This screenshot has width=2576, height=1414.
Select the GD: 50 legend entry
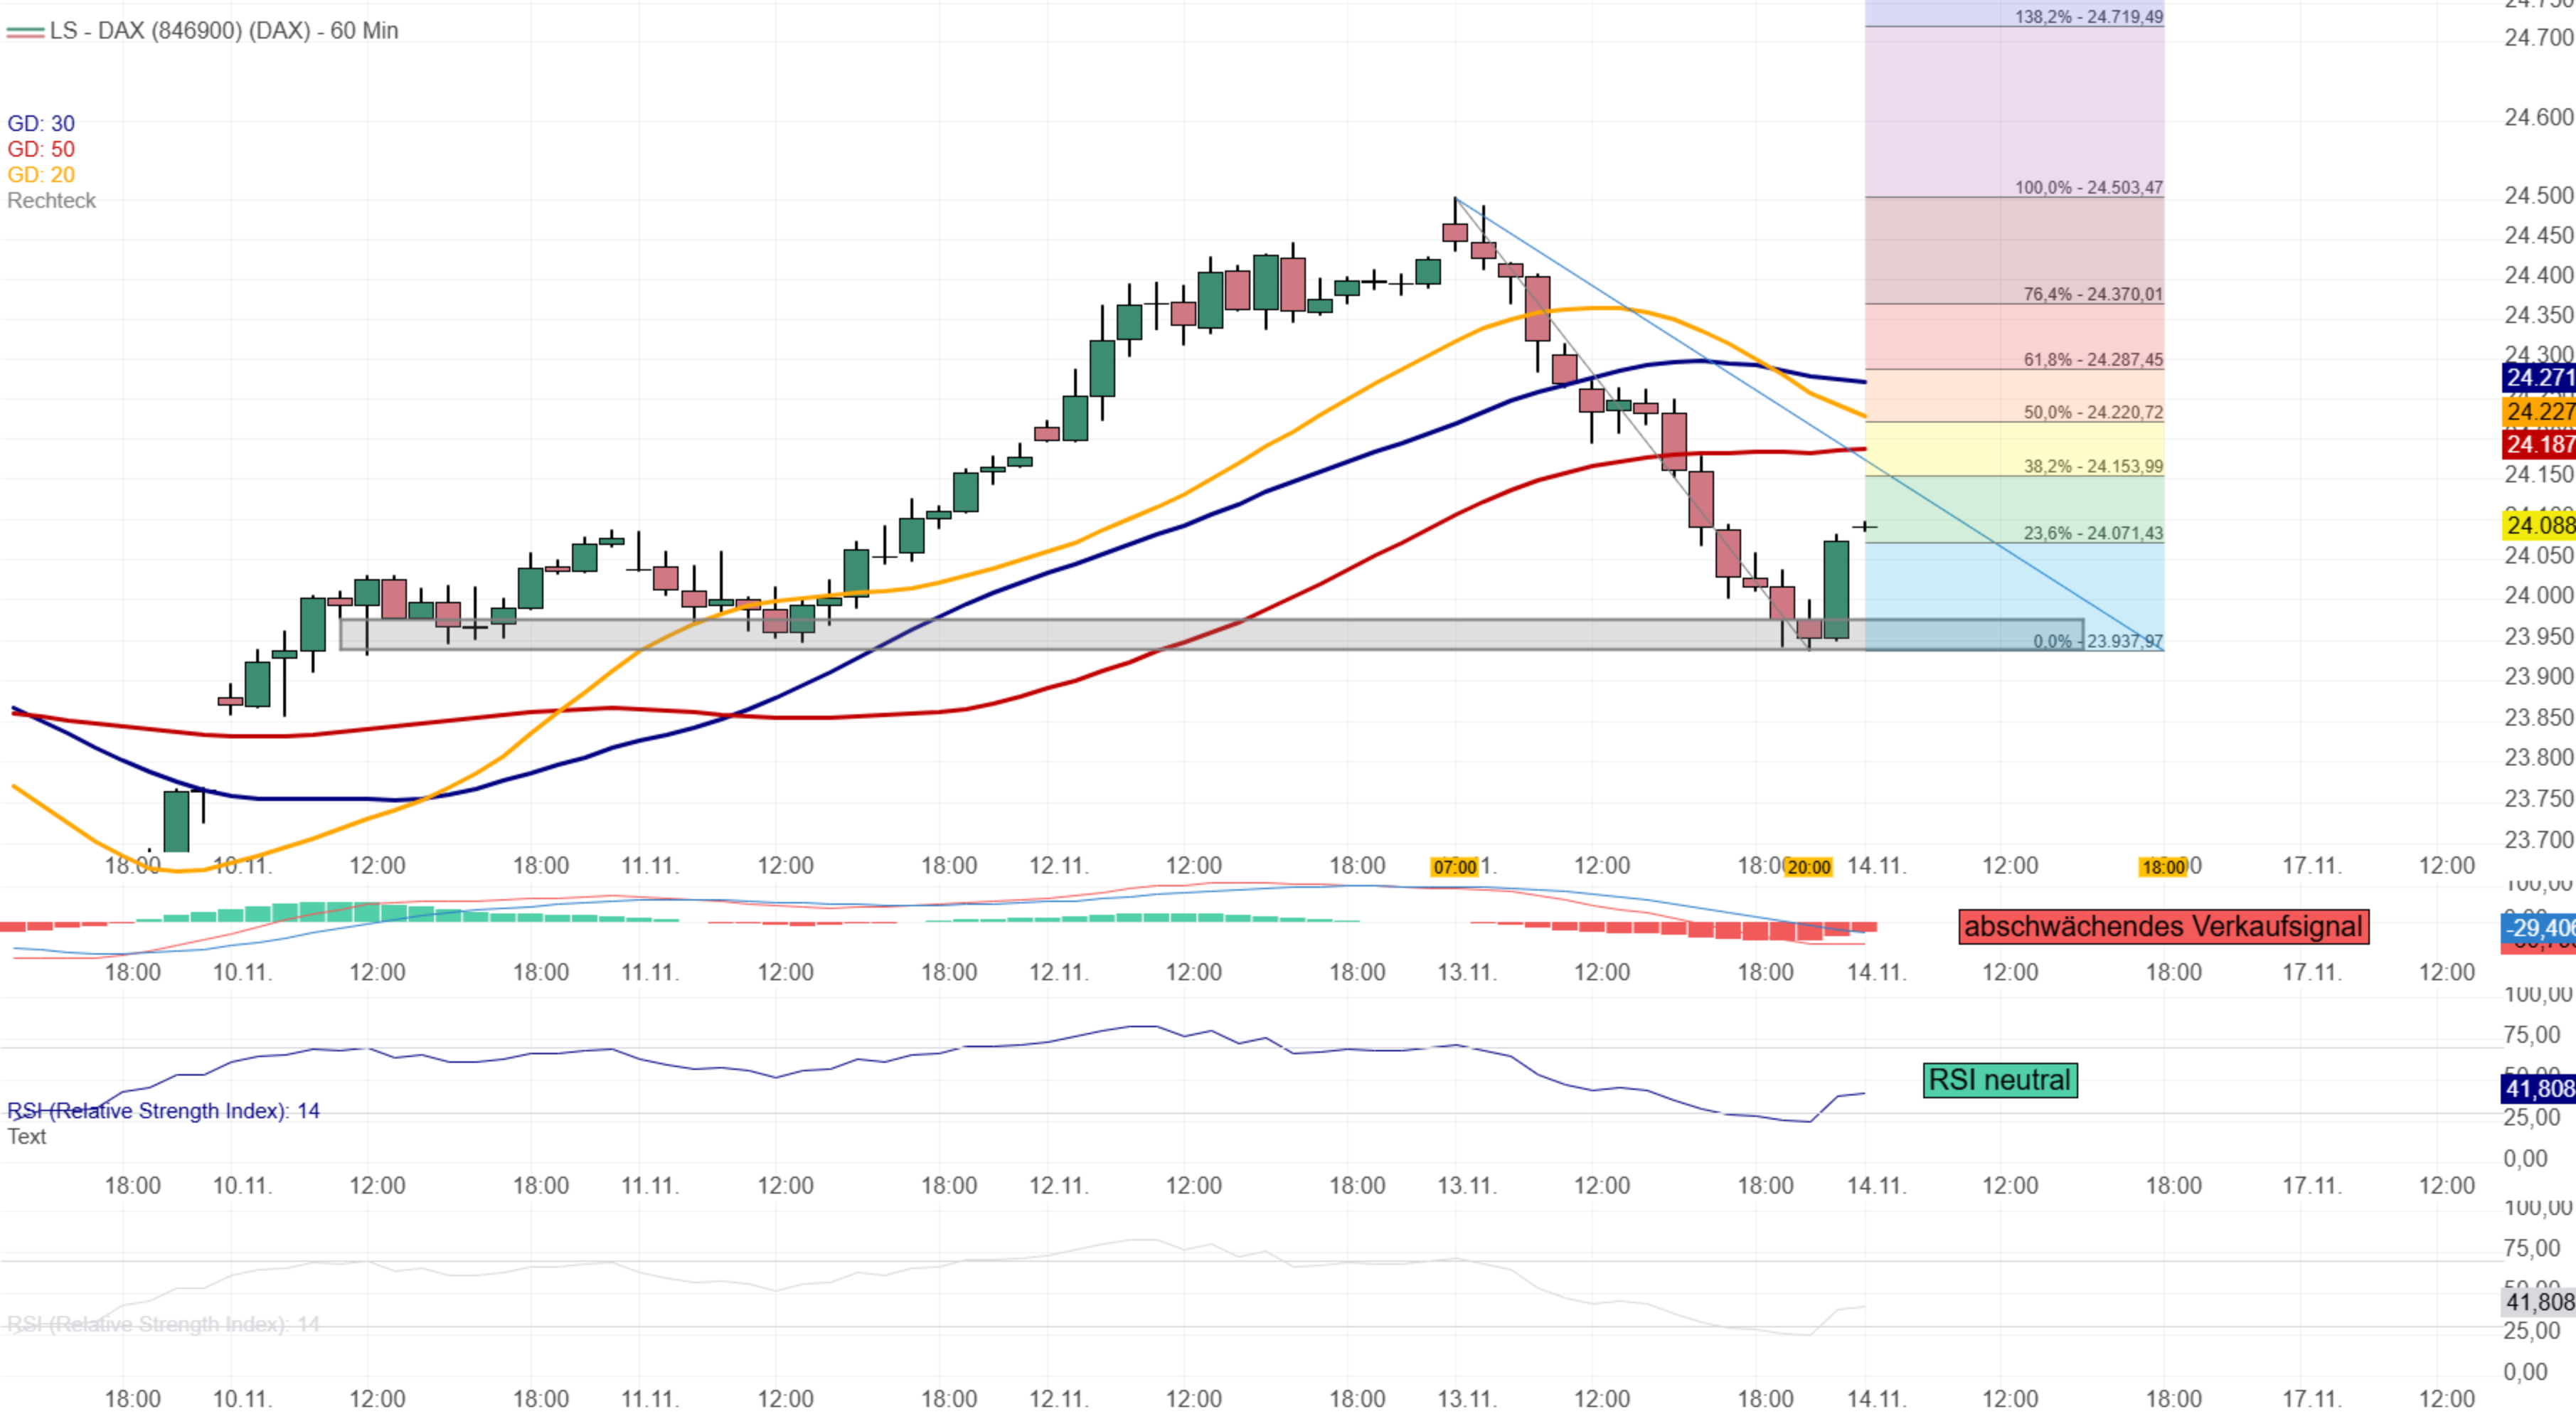[41, 149]
